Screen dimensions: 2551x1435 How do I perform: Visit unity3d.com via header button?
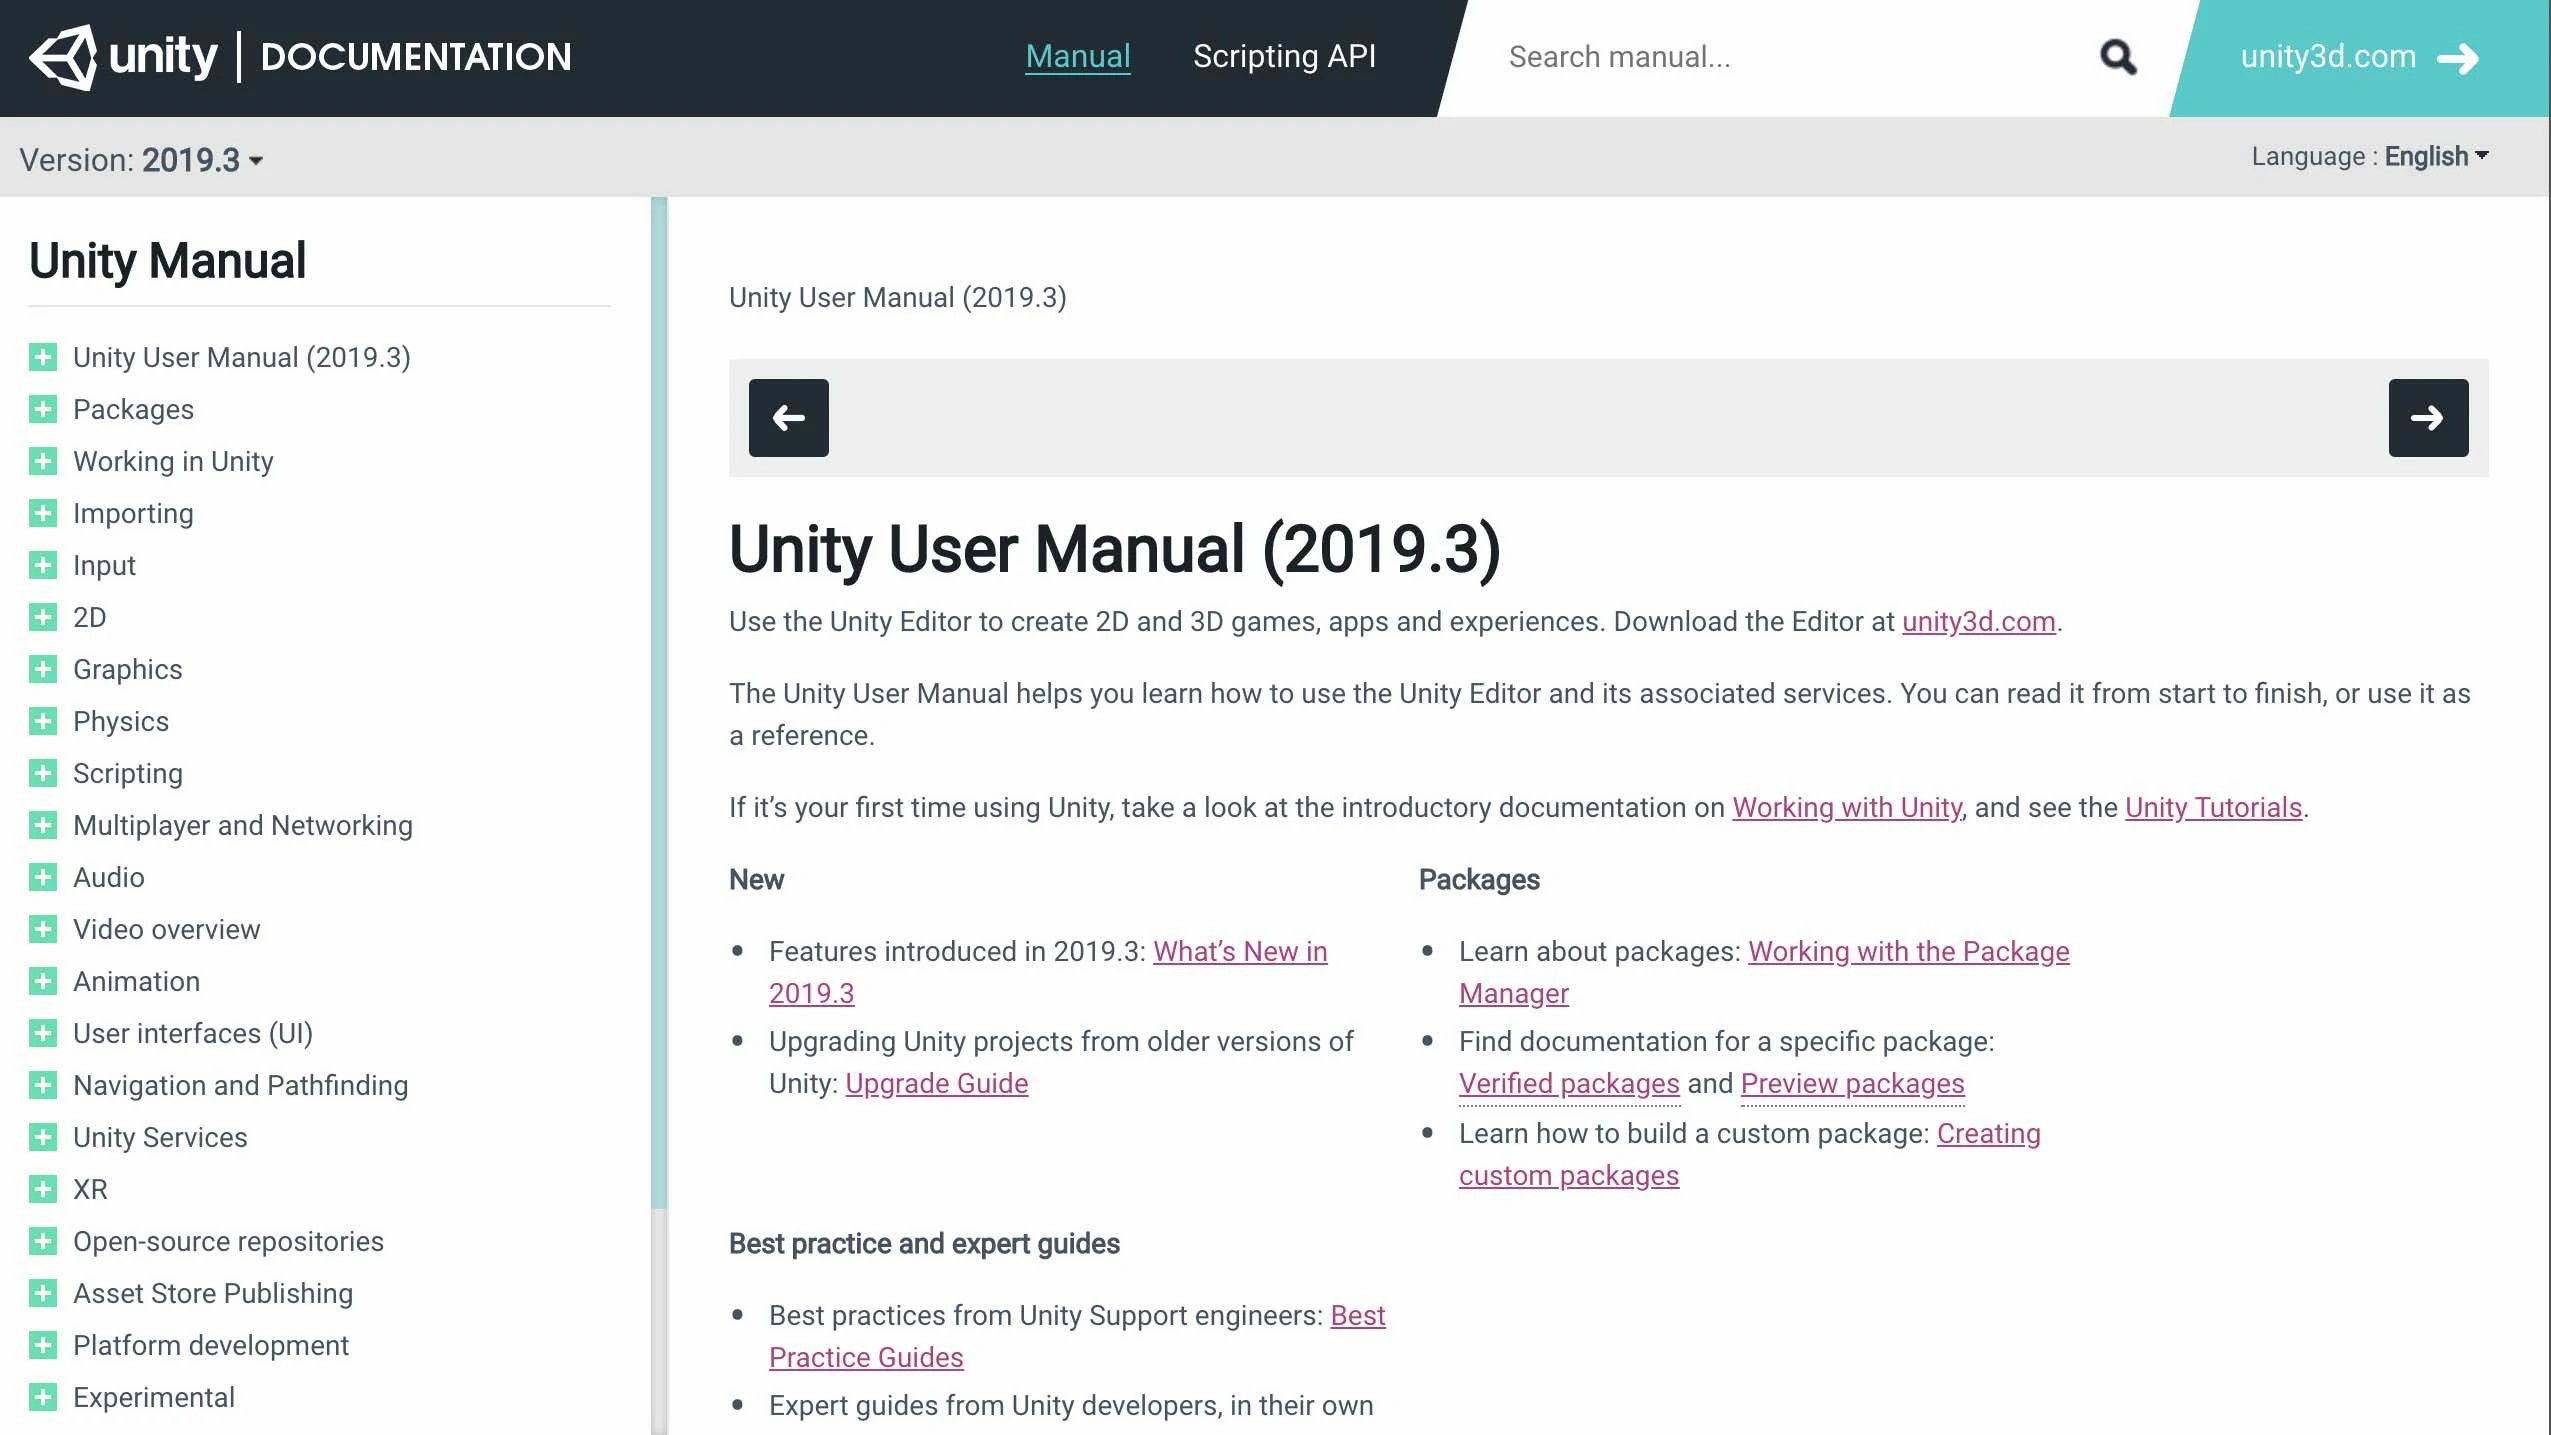coord(2360,58)
